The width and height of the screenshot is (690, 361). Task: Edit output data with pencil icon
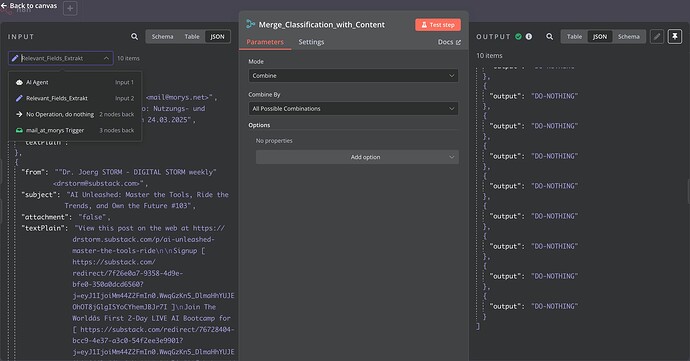click(x=657, y=37)
